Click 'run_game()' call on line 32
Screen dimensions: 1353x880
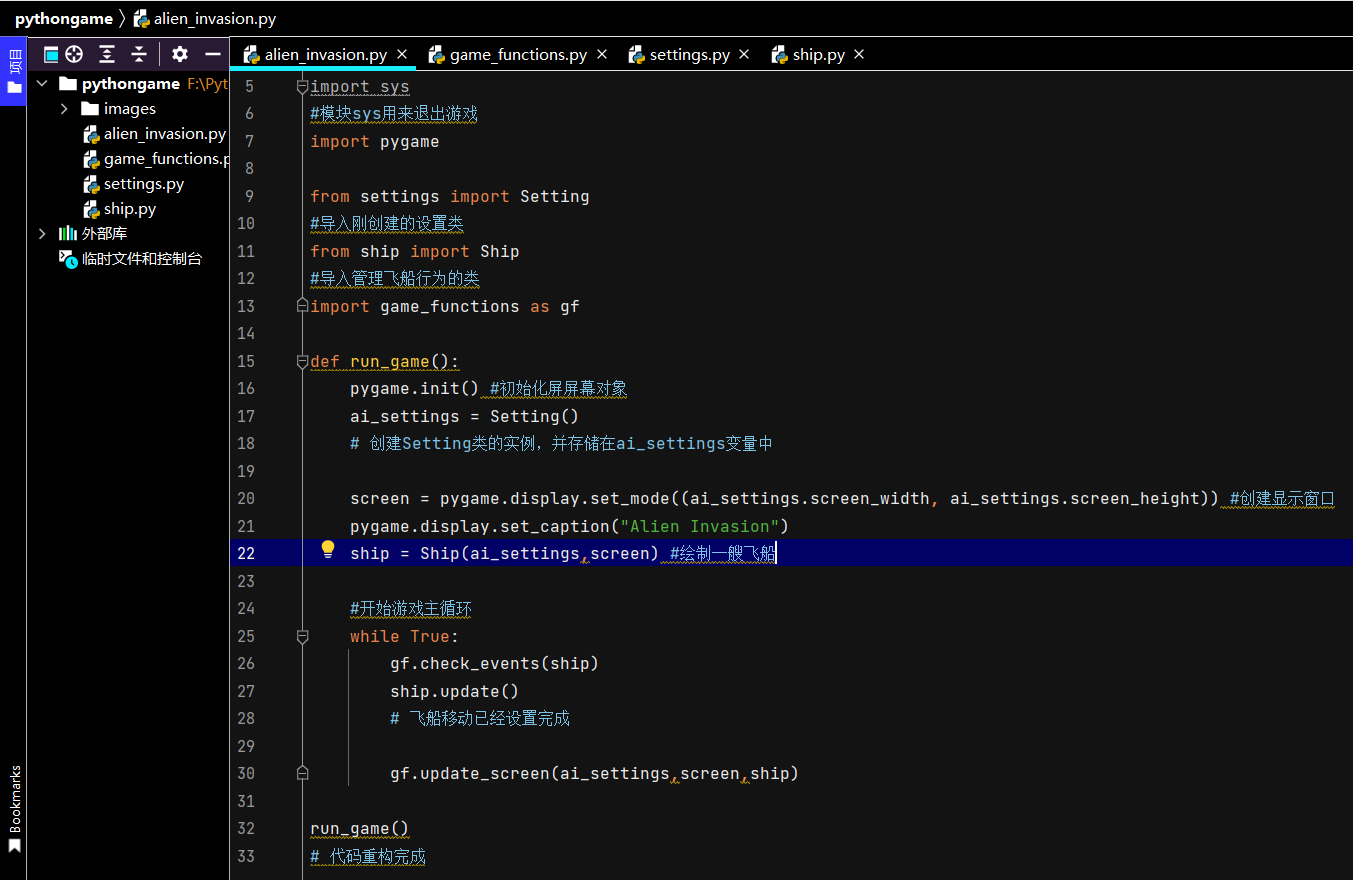pos(360,828)
